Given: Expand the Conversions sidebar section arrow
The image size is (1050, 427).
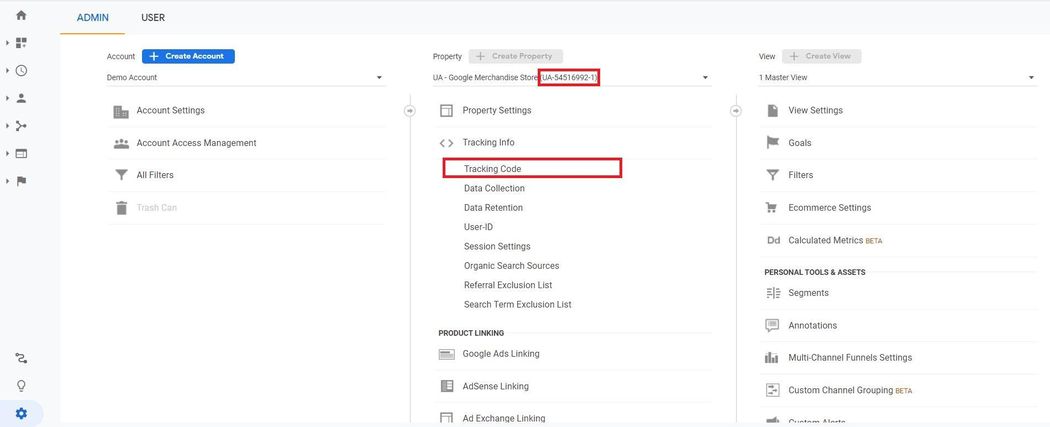Looking at the screenshot, I should point(8,181).
